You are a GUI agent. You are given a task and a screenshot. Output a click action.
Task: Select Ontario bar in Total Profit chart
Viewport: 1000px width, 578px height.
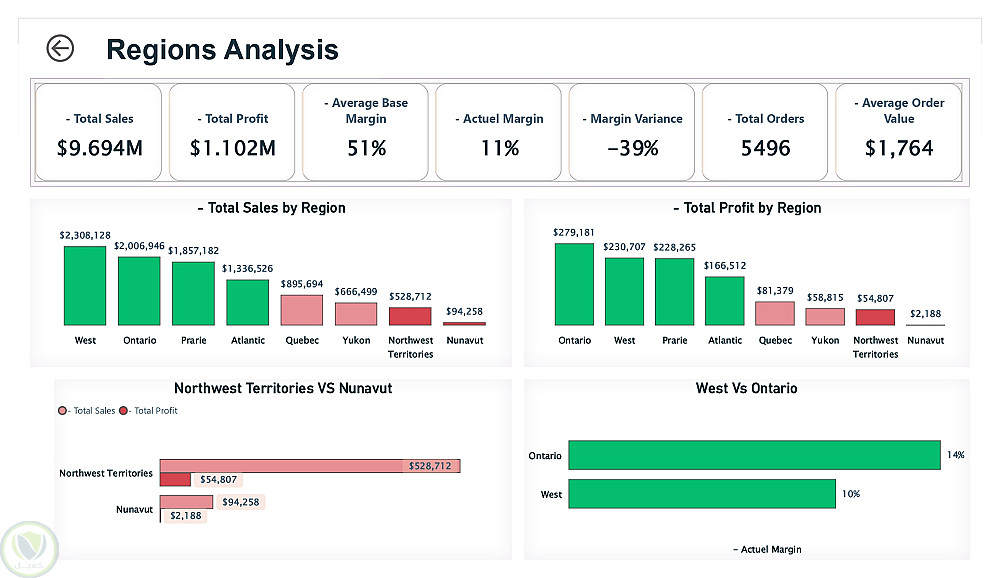(x=574, y=285)
